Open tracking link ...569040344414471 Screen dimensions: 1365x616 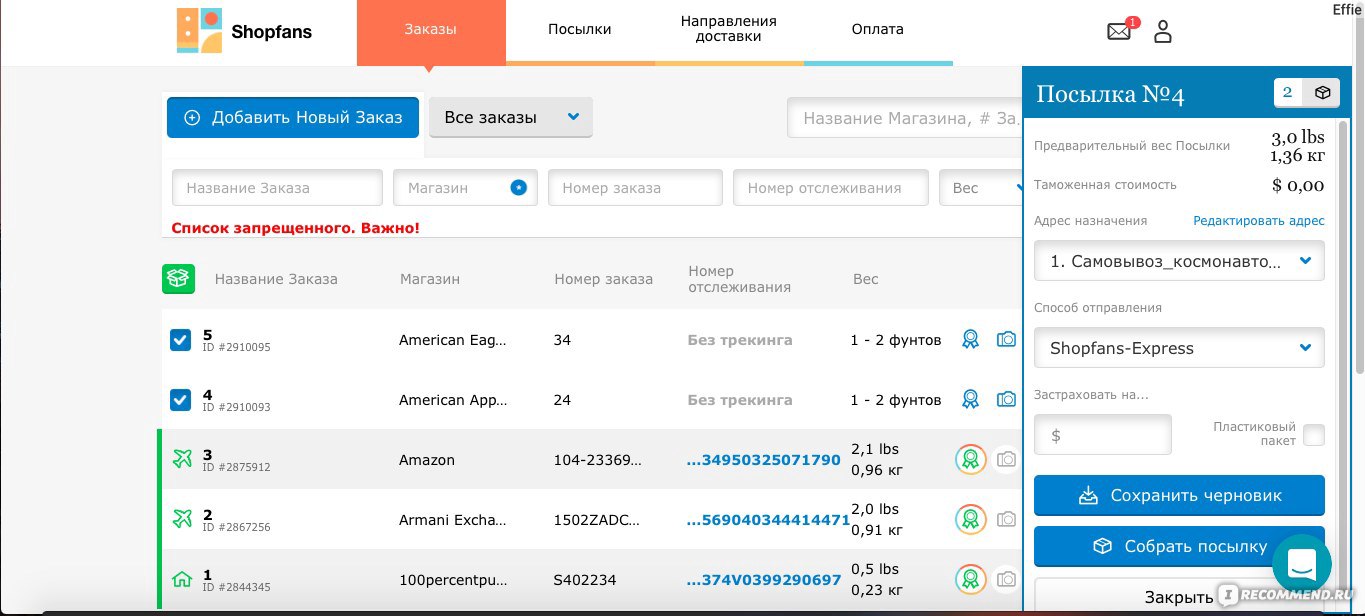(768, 519)
